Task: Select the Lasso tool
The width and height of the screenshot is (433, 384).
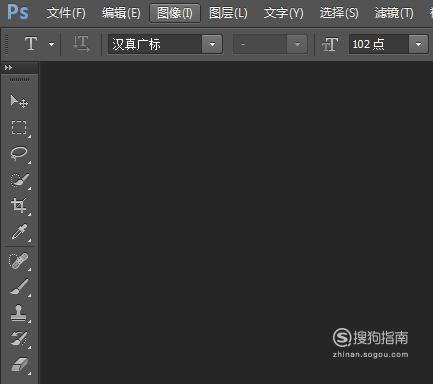Action: 19,154
